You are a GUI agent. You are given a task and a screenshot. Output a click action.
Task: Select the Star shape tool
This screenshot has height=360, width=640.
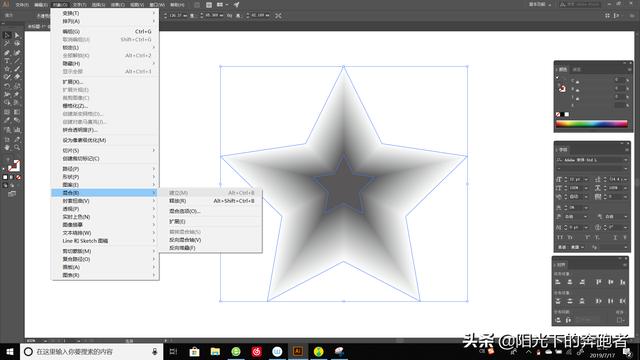[7, 69]
